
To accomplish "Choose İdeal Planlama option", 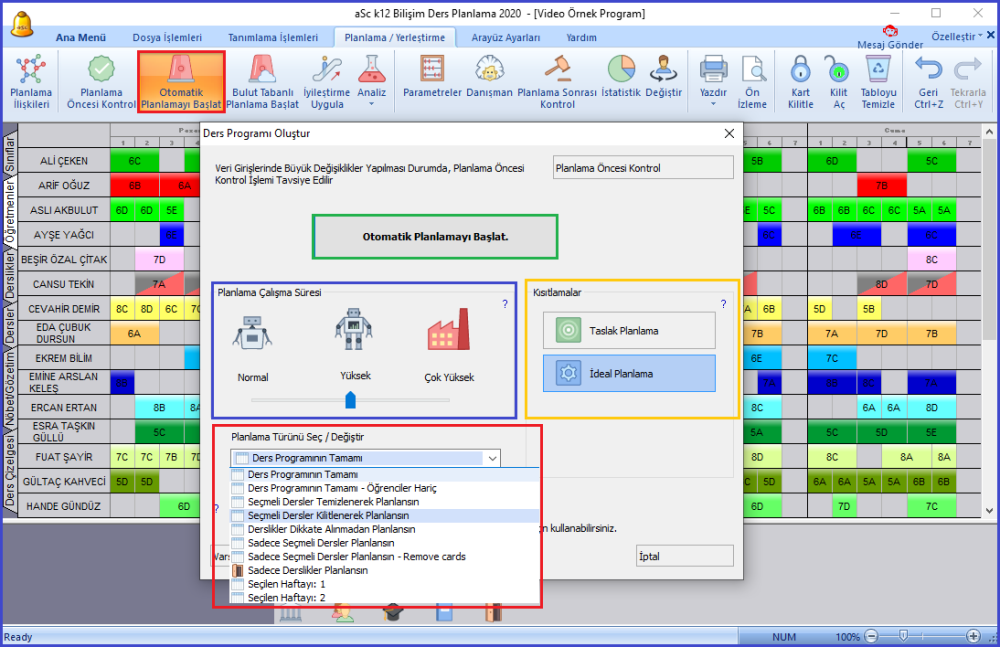I will (629, 373).
